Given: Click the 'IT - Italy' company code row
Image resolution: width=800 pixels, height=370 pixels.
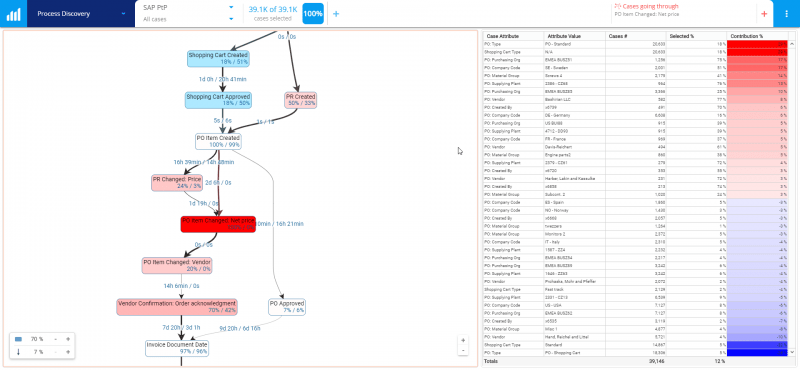Looking at the screenshot, I should [x=635, y=242].
